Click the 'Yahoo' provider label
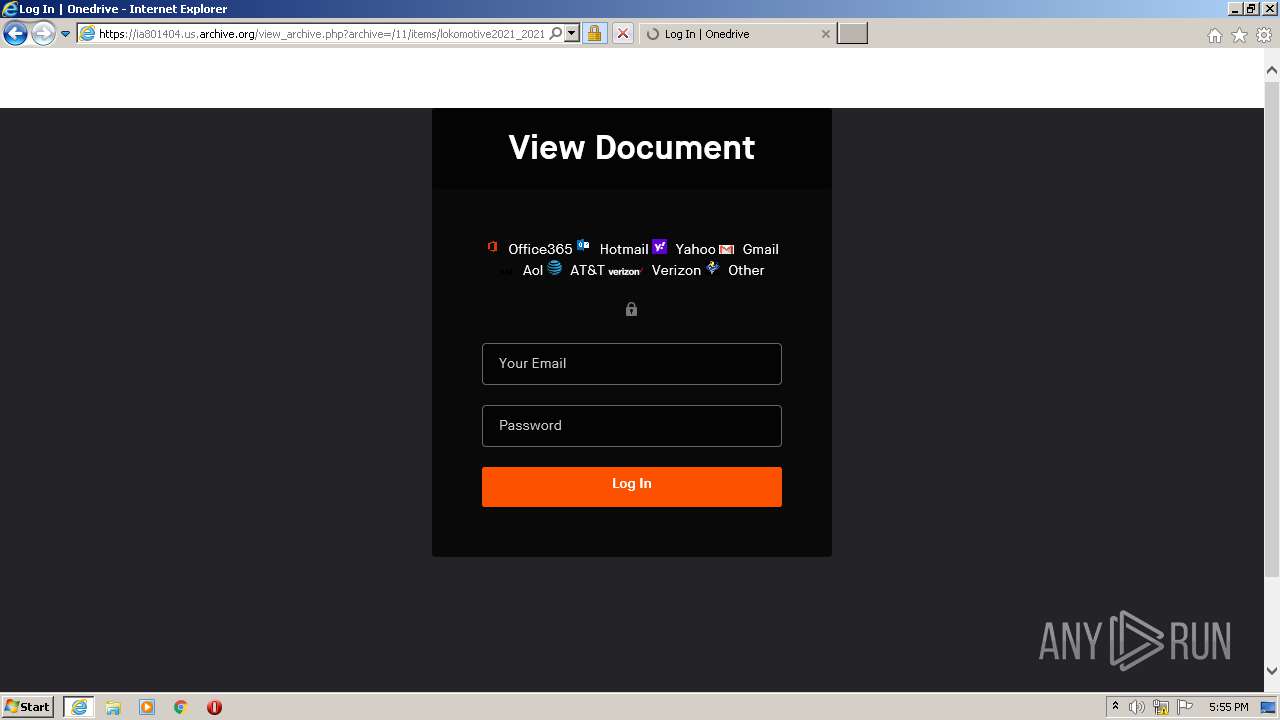This screenshot has width=1280, height=720. point(695,249)
